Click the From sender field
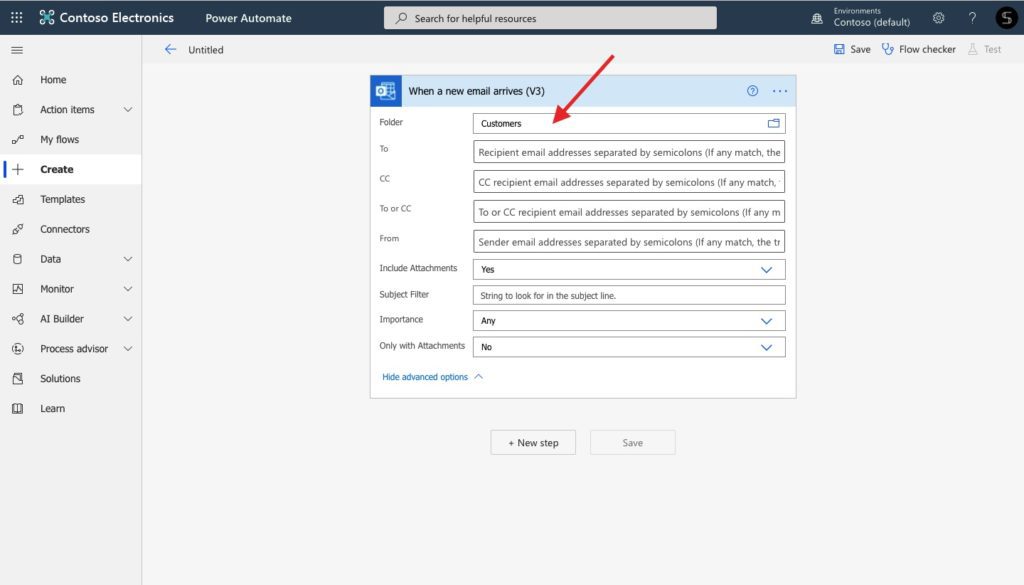The width and height of the screenshot is (1024, 585). tap(629, 242)
